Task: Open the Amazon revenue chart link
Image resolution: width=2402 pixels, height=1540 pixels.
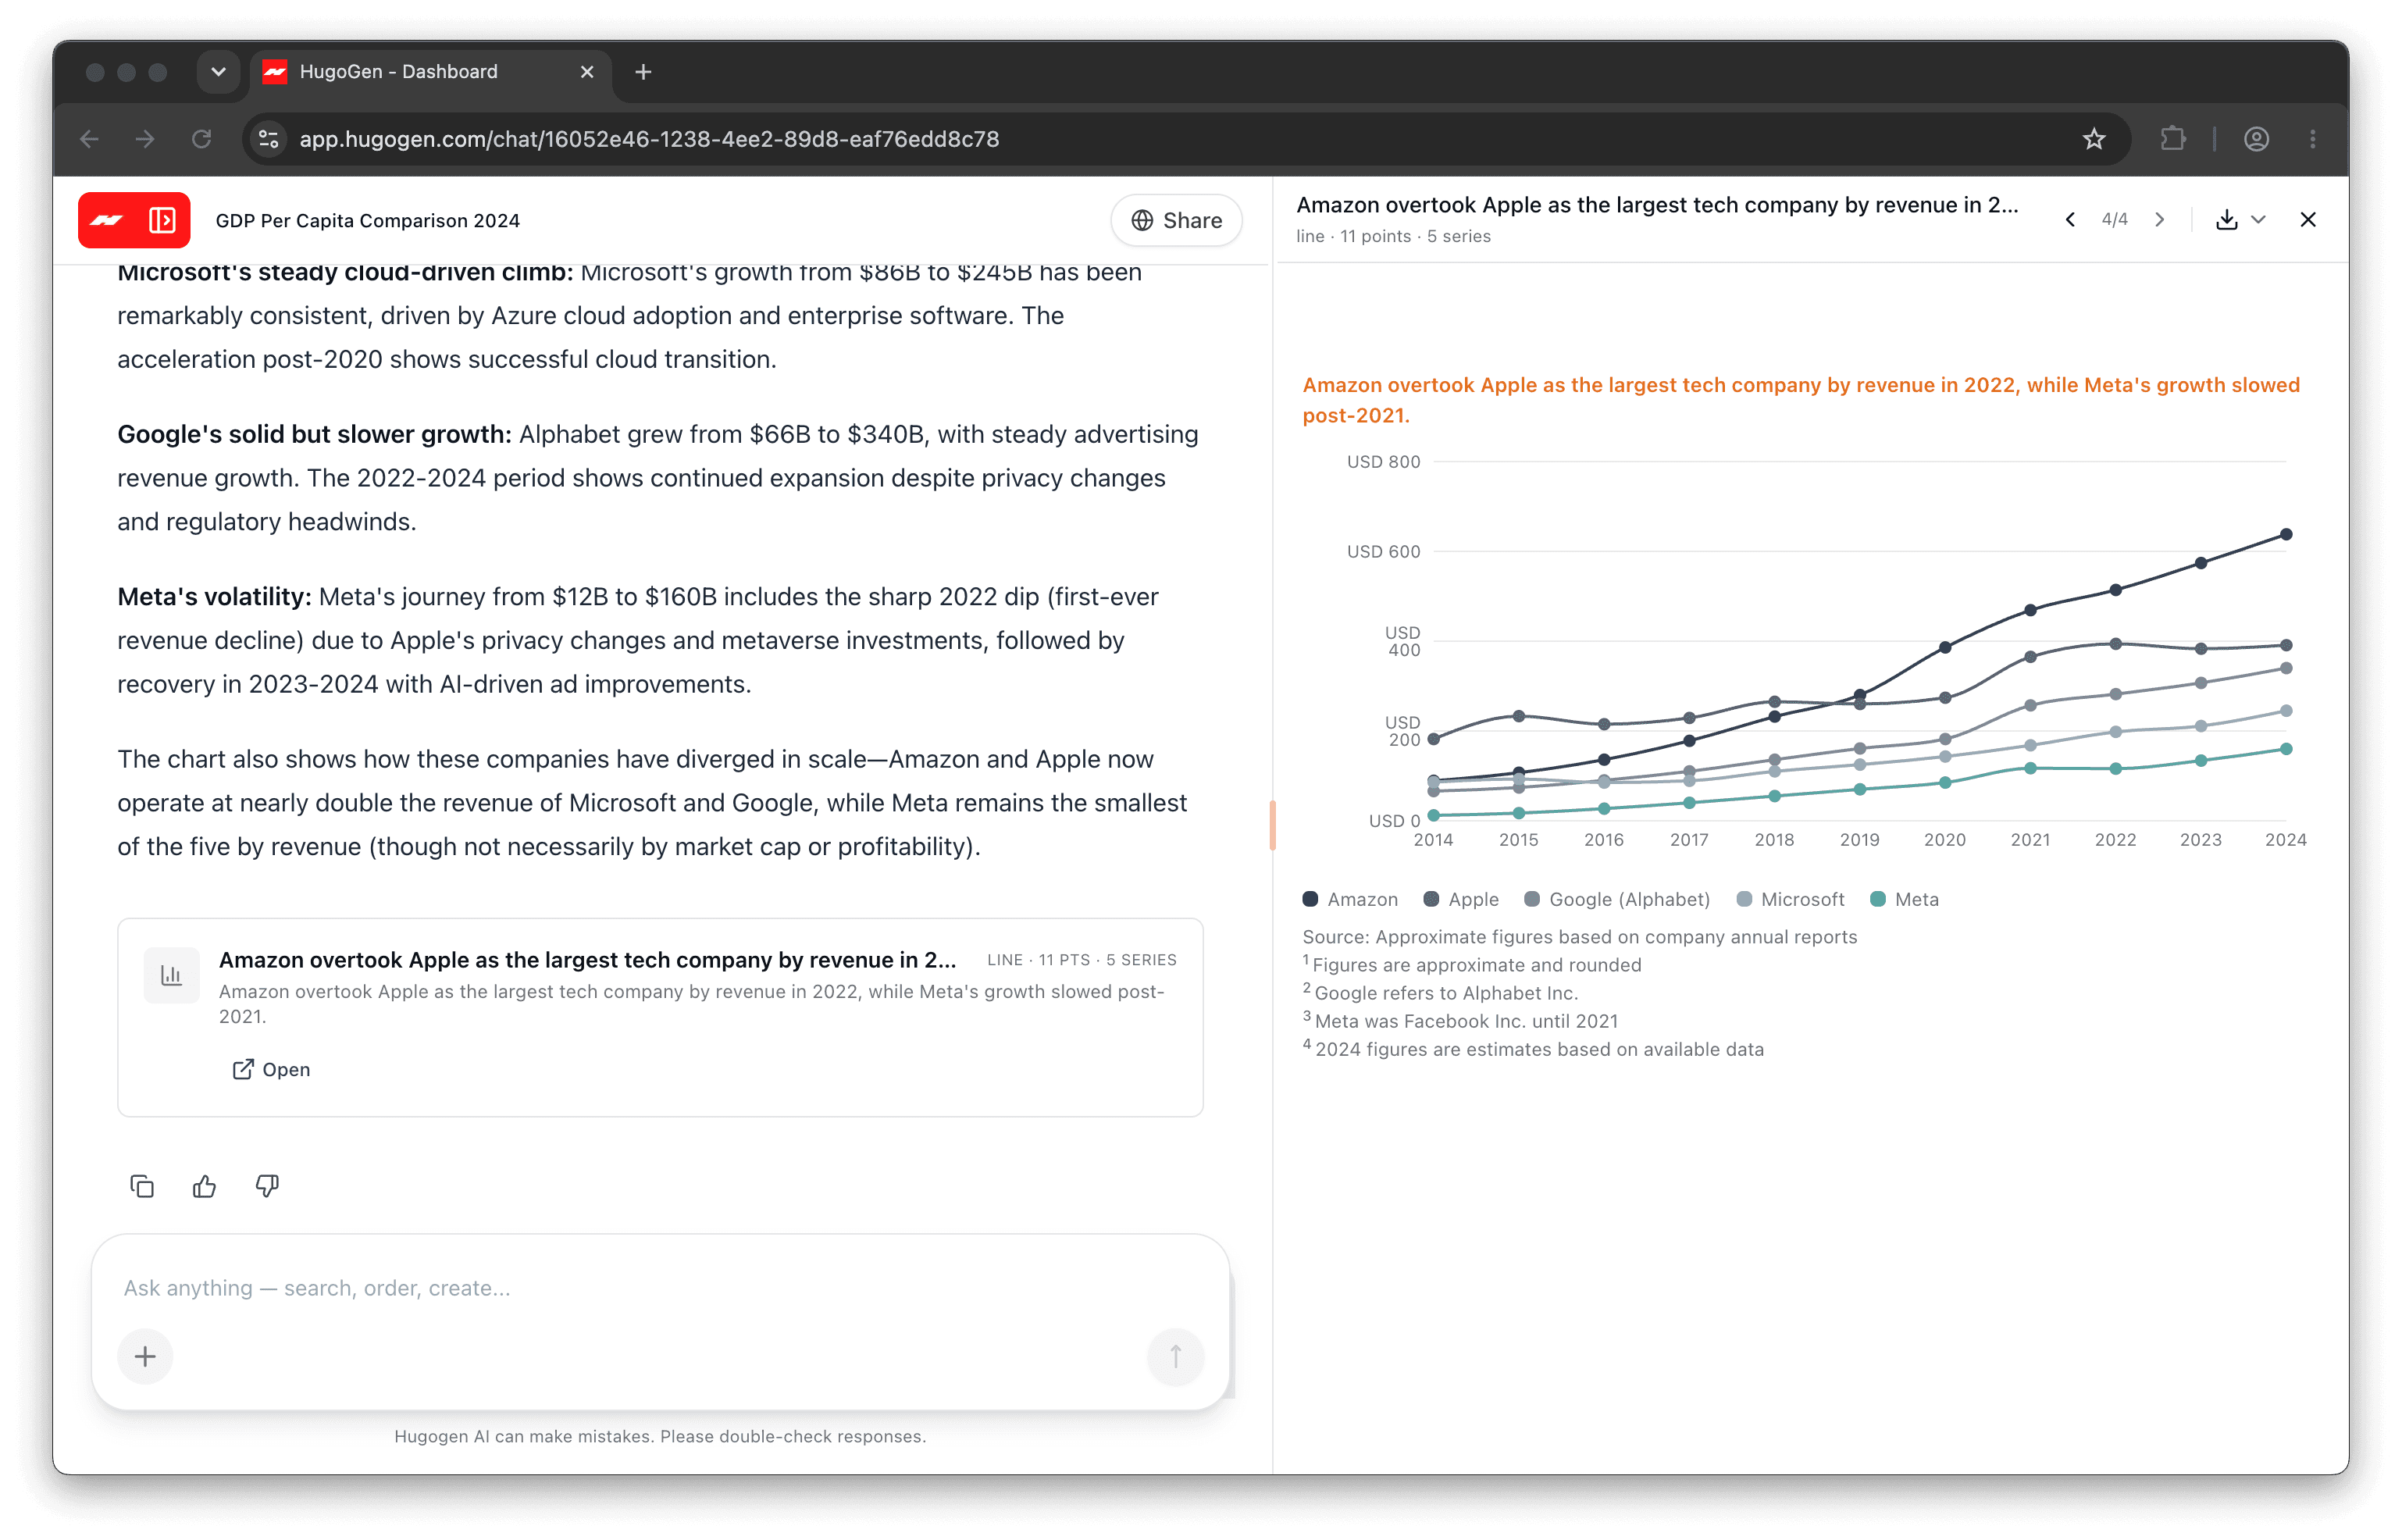Action: click(x=271, y=1069)
